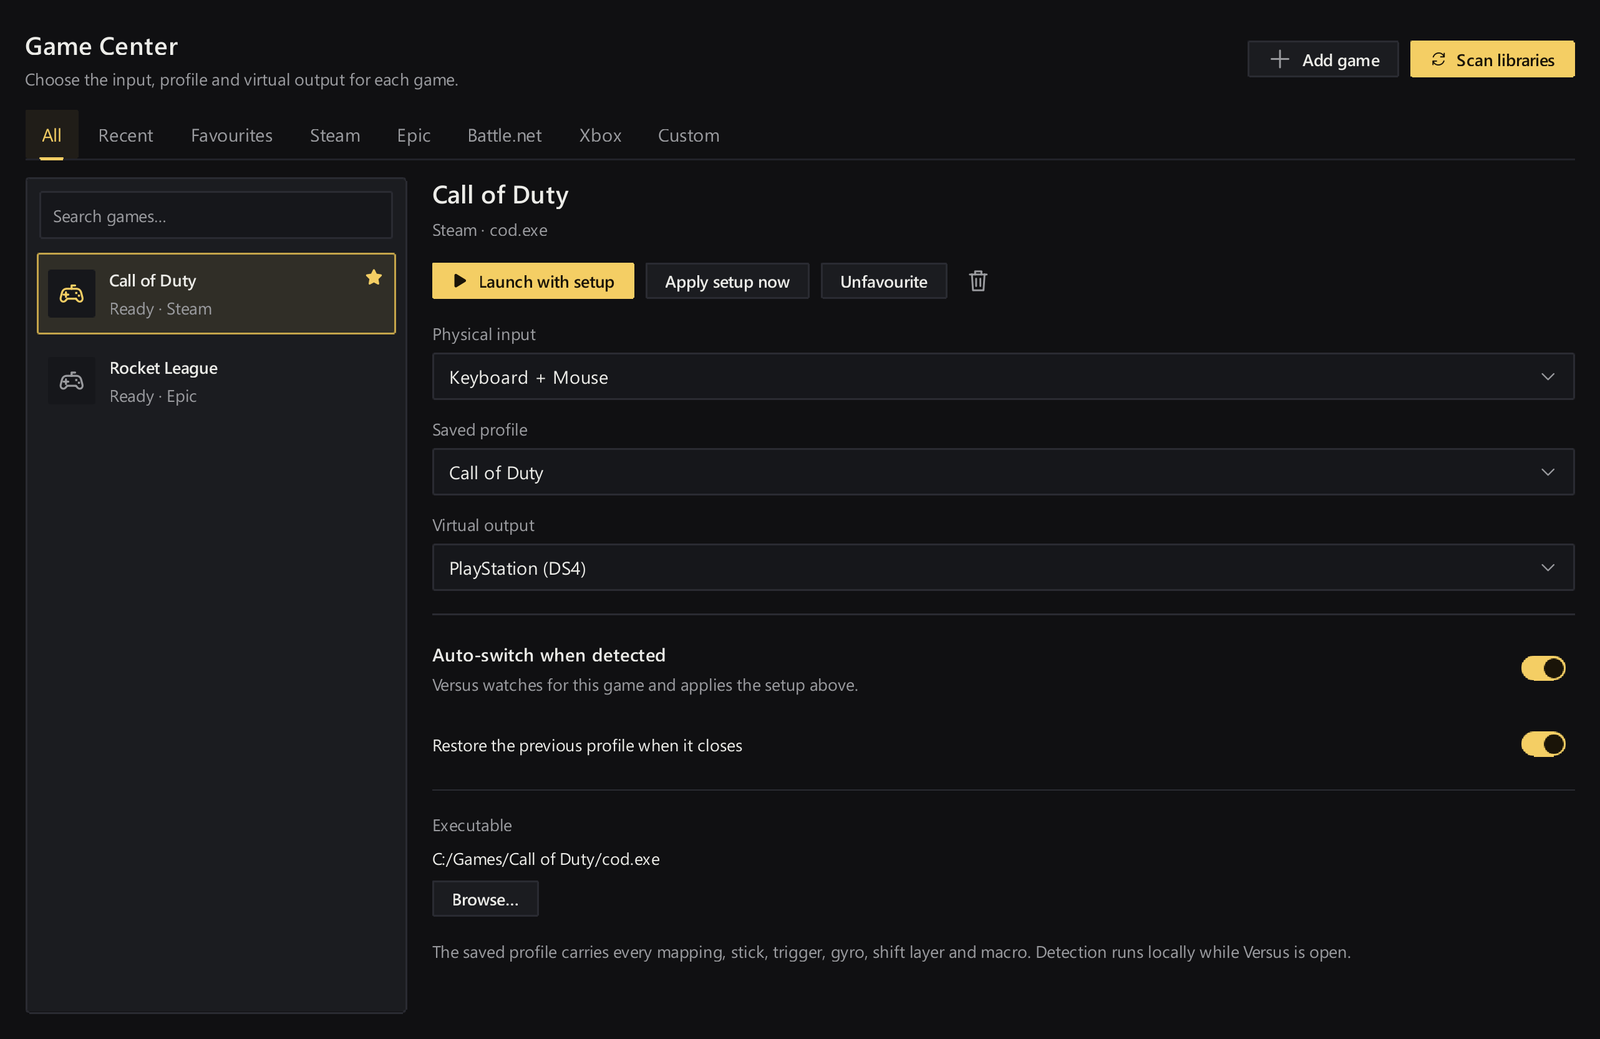The width and height of the screenshot is (1600, 1039).
Task: Open the Xbox tab
Action: point(600,135)
